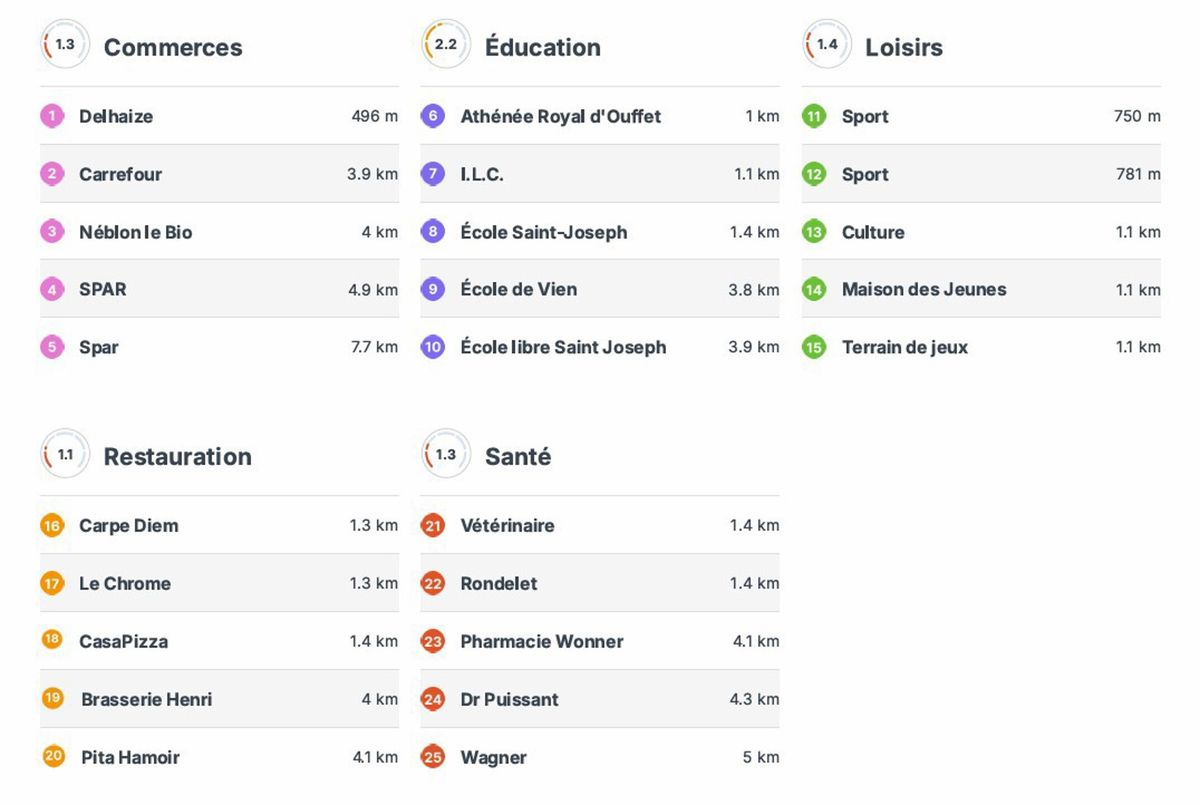1200x805 pixels.
Task: Click the Santé 1.3 score gauge icon
Action: click(x=445, y=455)
